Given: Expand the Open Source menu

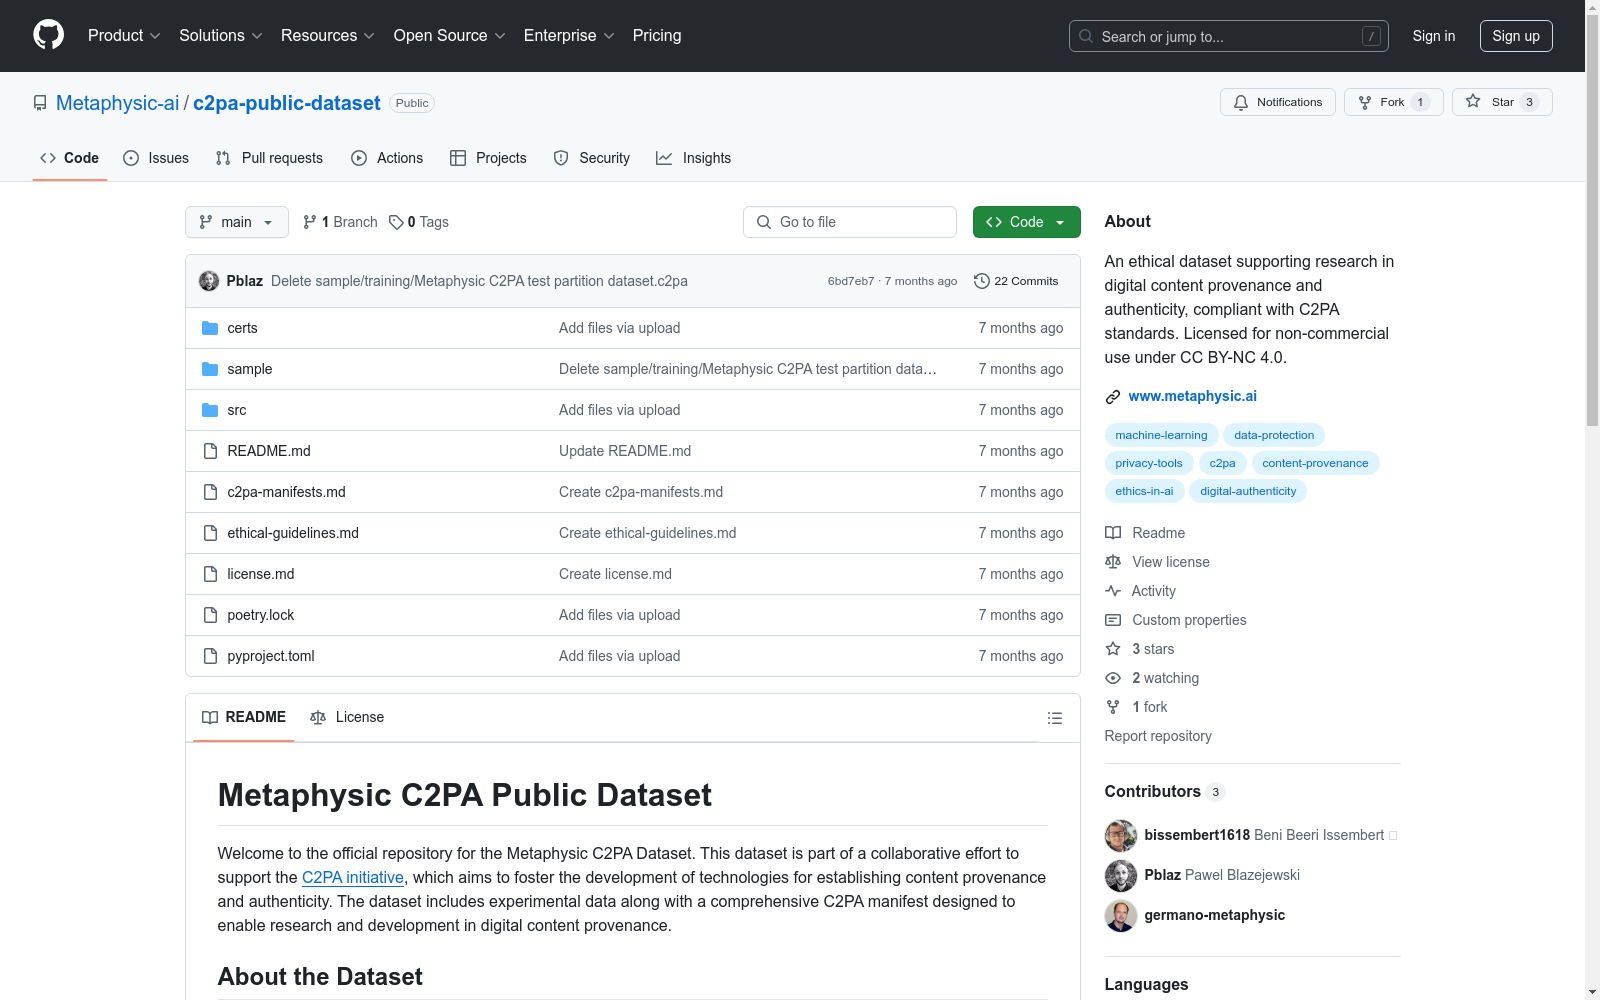Looking at the screenshot, I should [x=450, y=36].
